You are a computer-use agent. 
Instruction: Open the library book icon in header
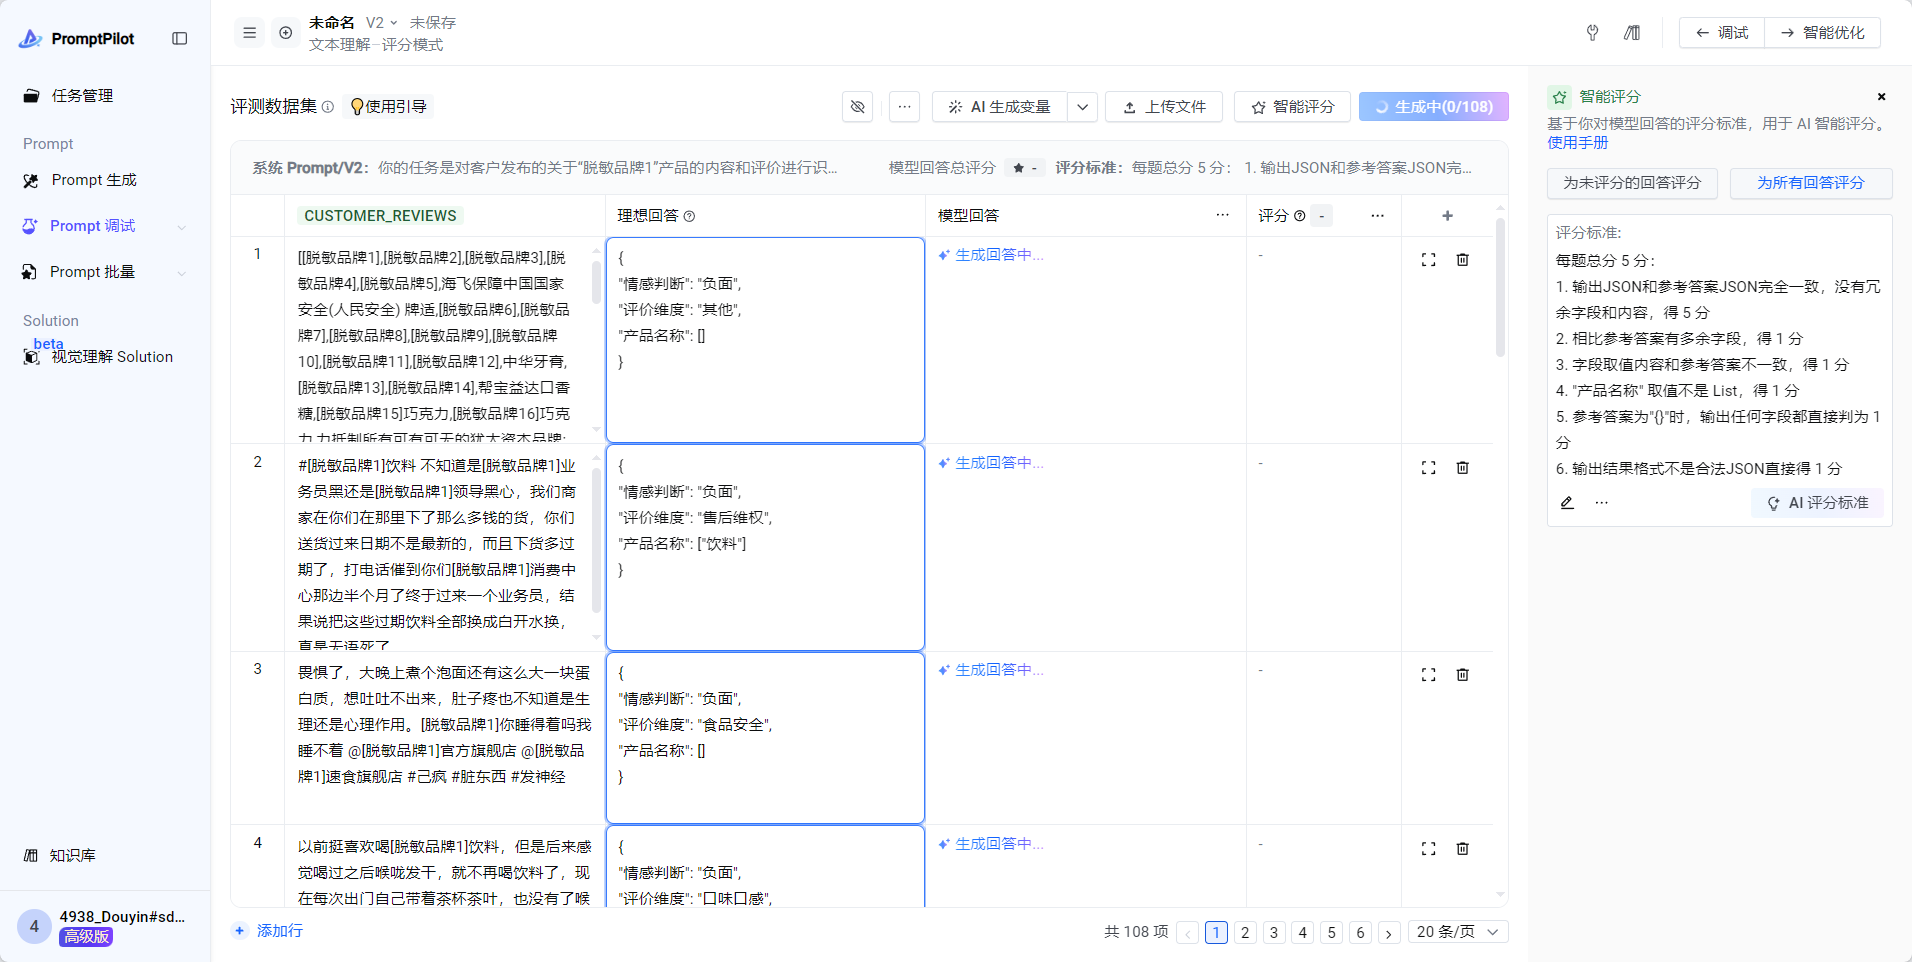pos(1632,33)
